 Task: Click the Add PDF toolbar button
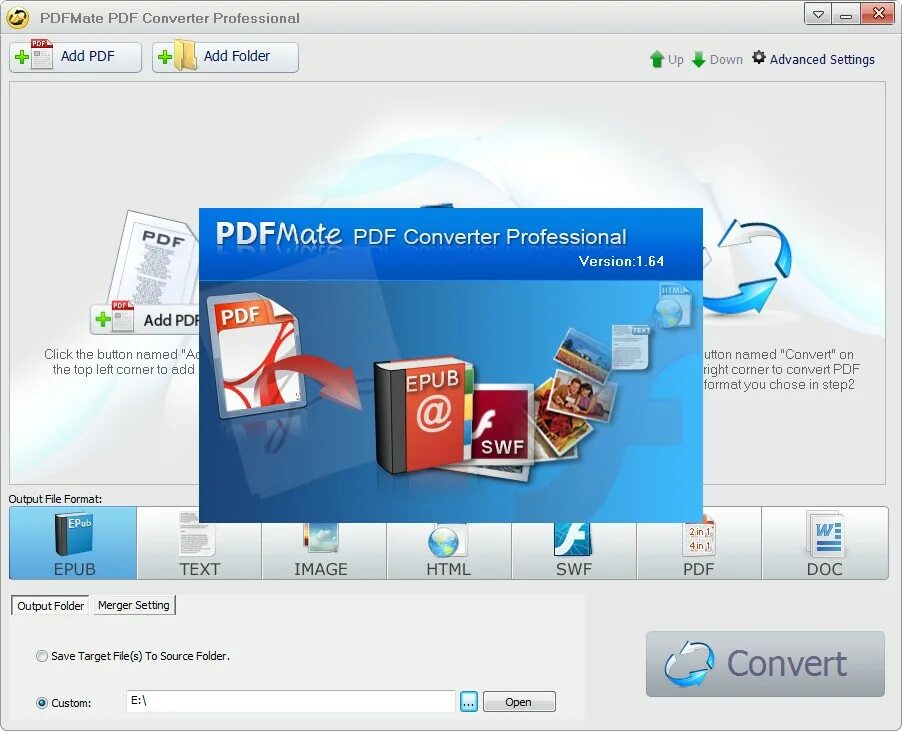pos(75,57)
